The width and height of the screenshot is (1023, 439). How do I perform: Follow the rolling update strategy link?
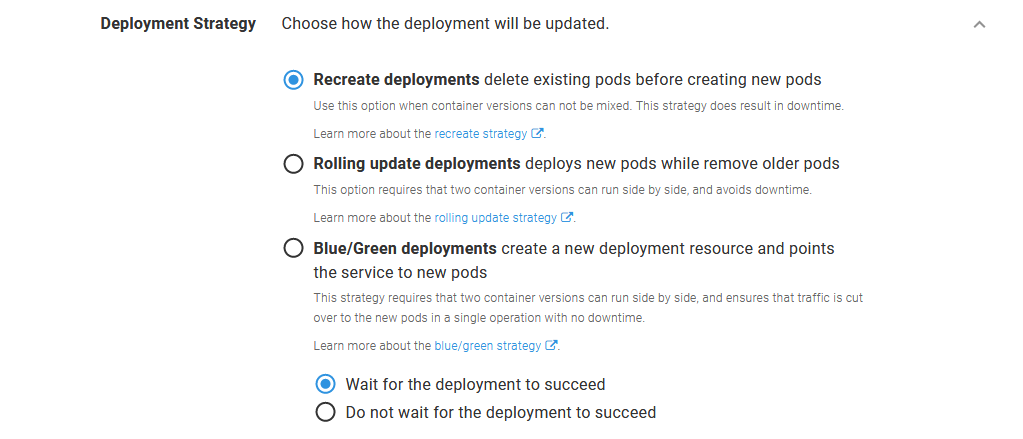pyautogui.click(x=495, y=217)
